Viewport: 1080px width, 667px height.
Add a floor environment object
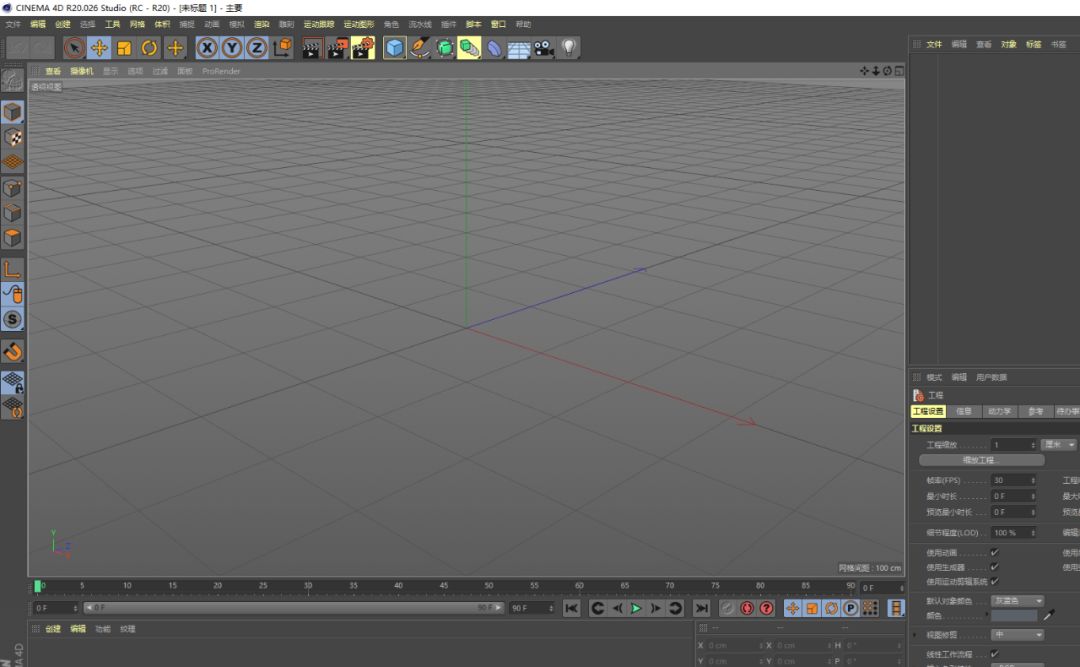(x=519, y=49)
